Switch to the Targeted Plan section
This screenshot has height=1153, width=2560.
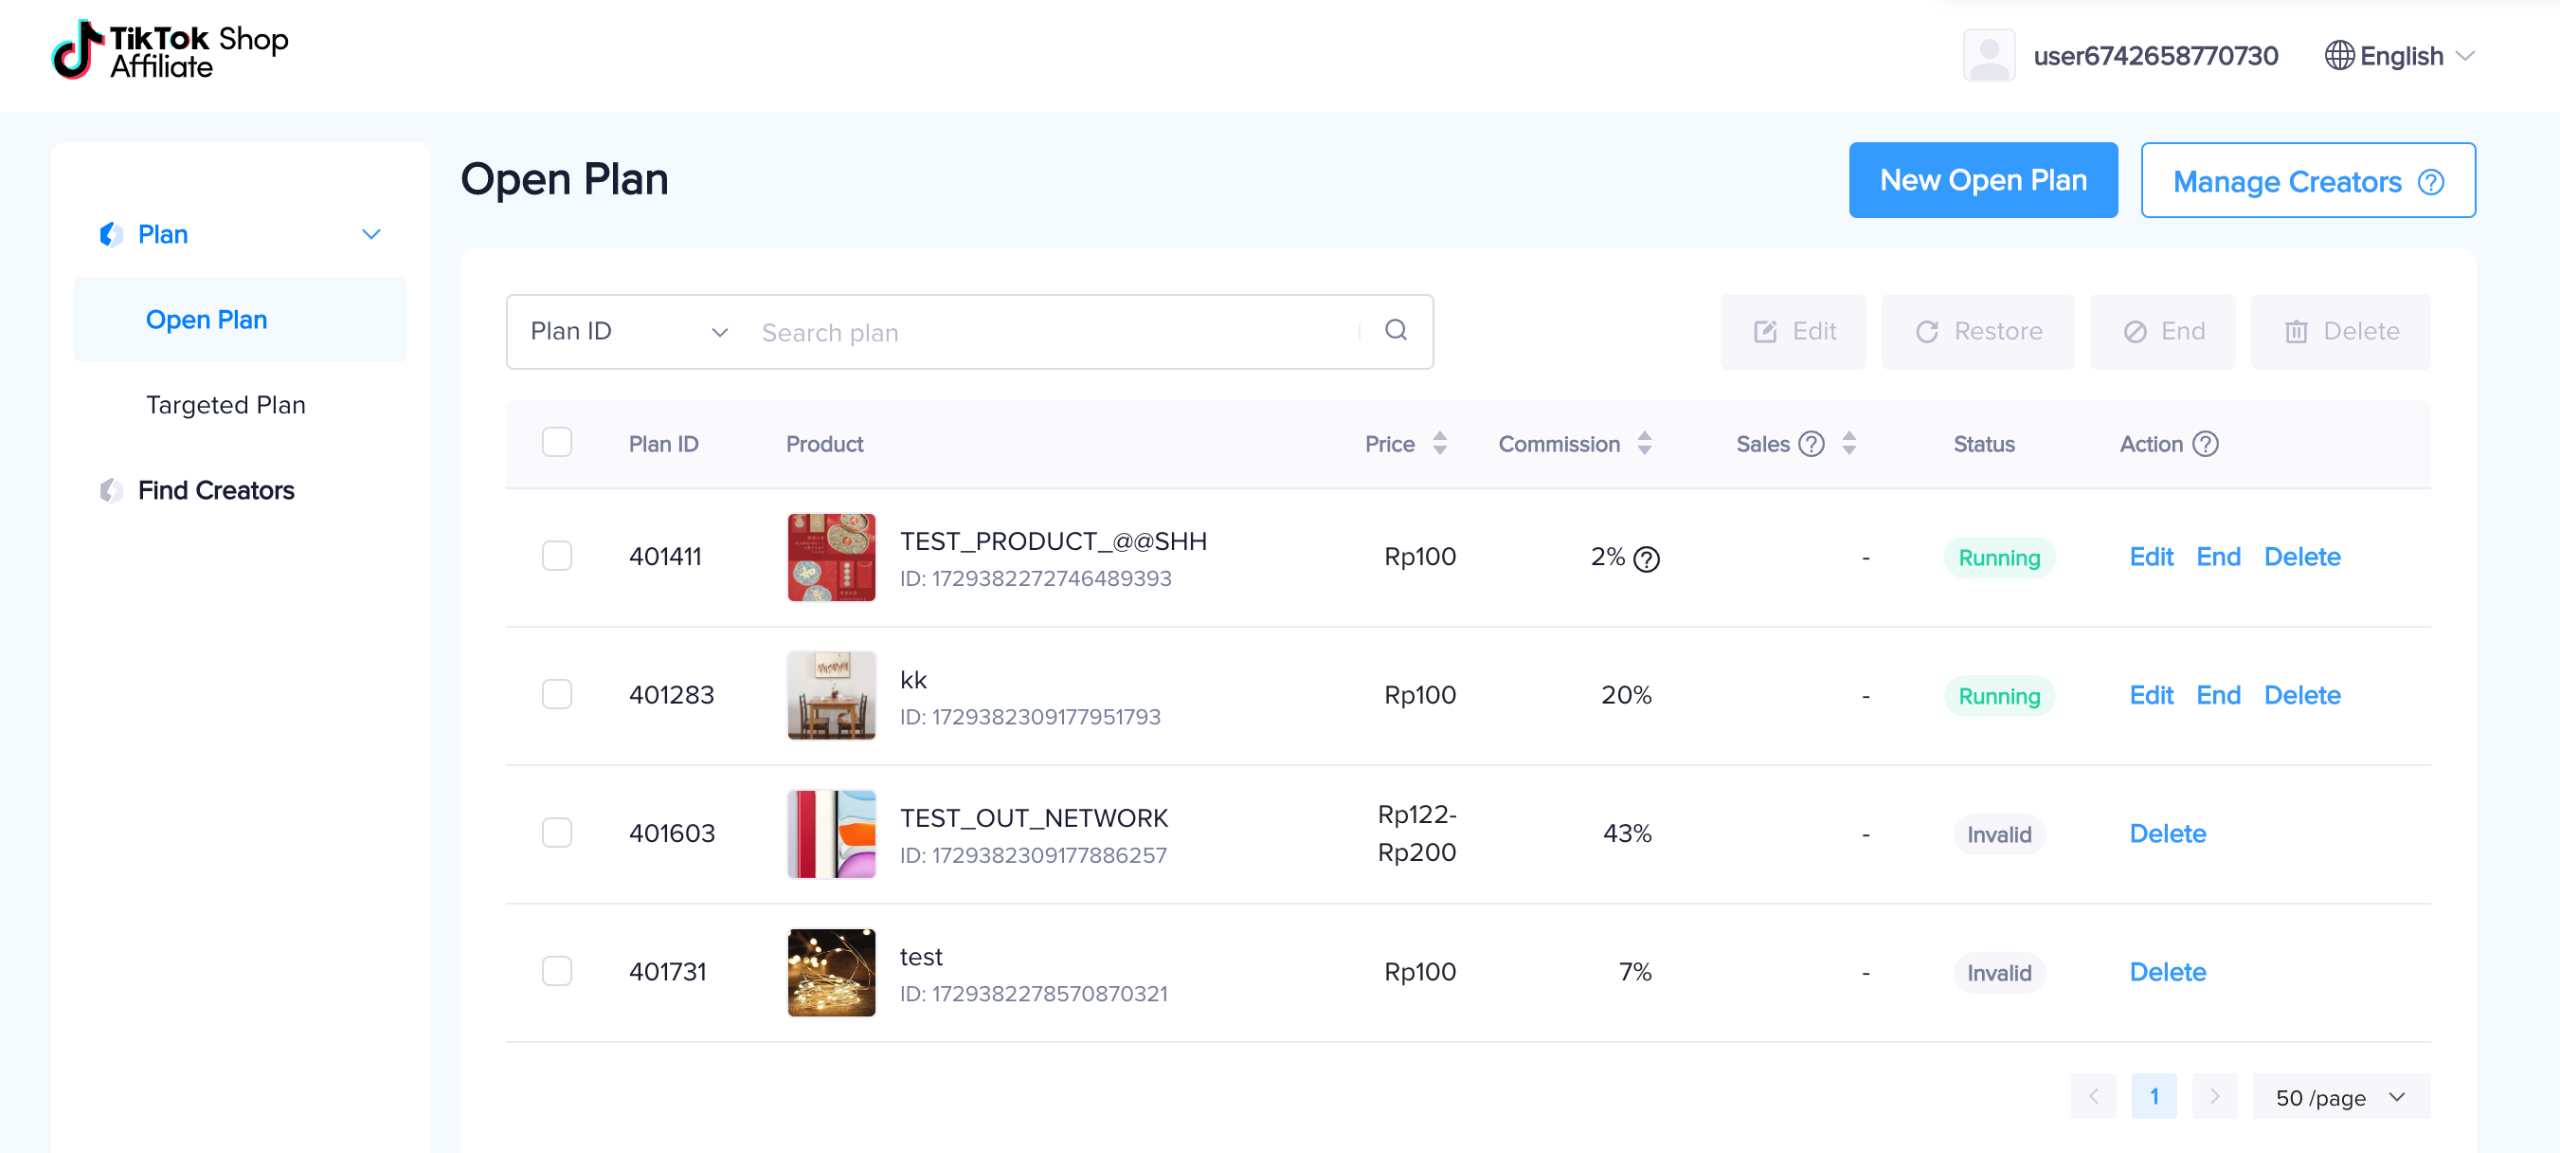225,404
